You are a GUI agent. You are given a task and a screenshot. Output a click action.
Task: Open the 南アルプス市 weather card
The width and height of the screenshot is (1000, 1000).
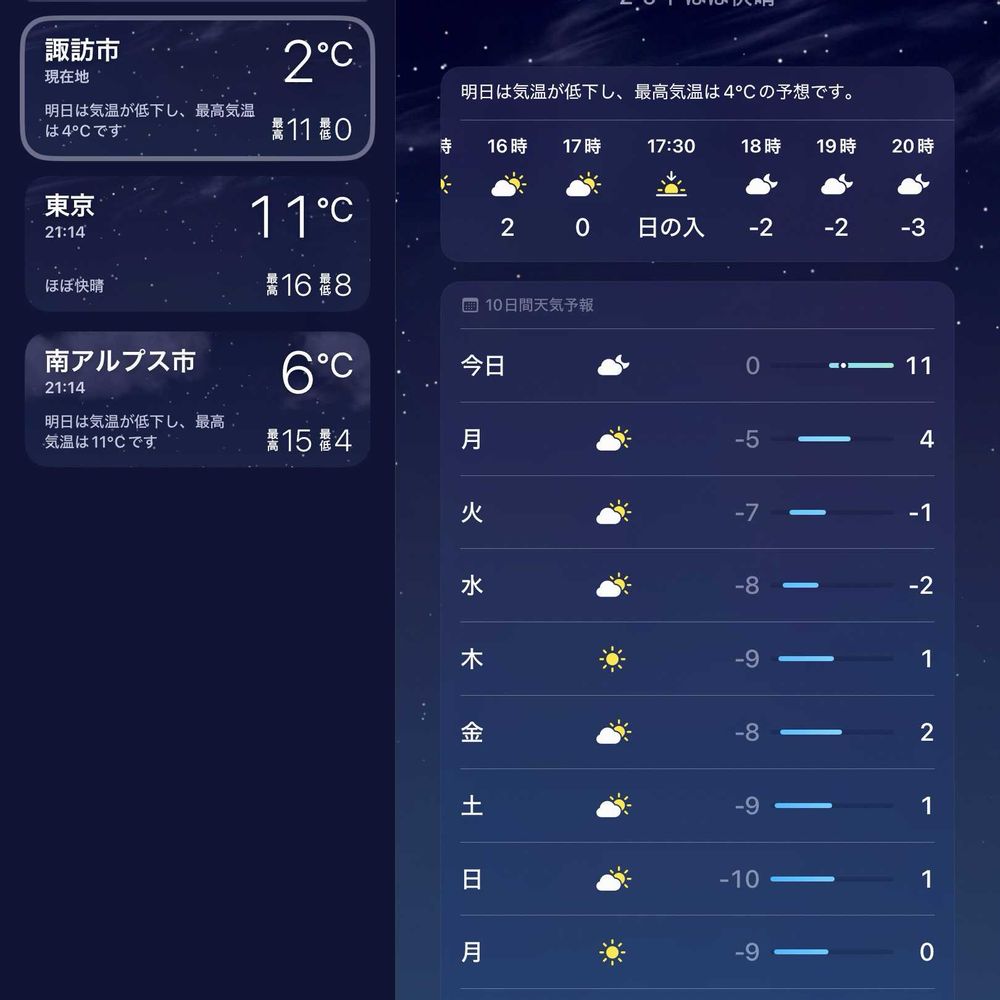click(198, 399)
